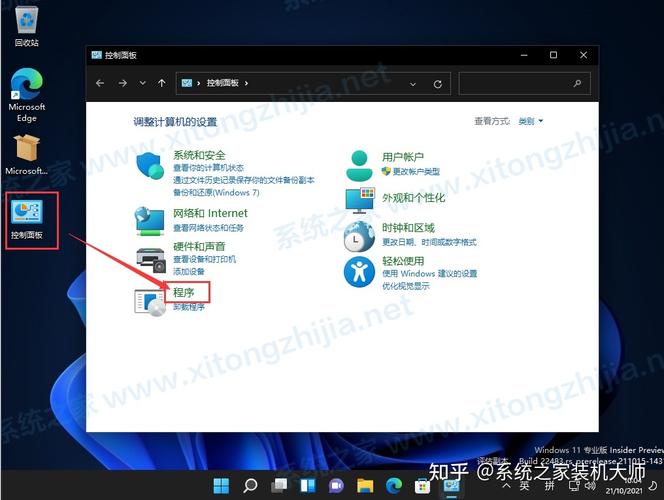
Task: Click the 硬件和声音 printer icon
Action: pyautogui.click(x=151, y=261)
